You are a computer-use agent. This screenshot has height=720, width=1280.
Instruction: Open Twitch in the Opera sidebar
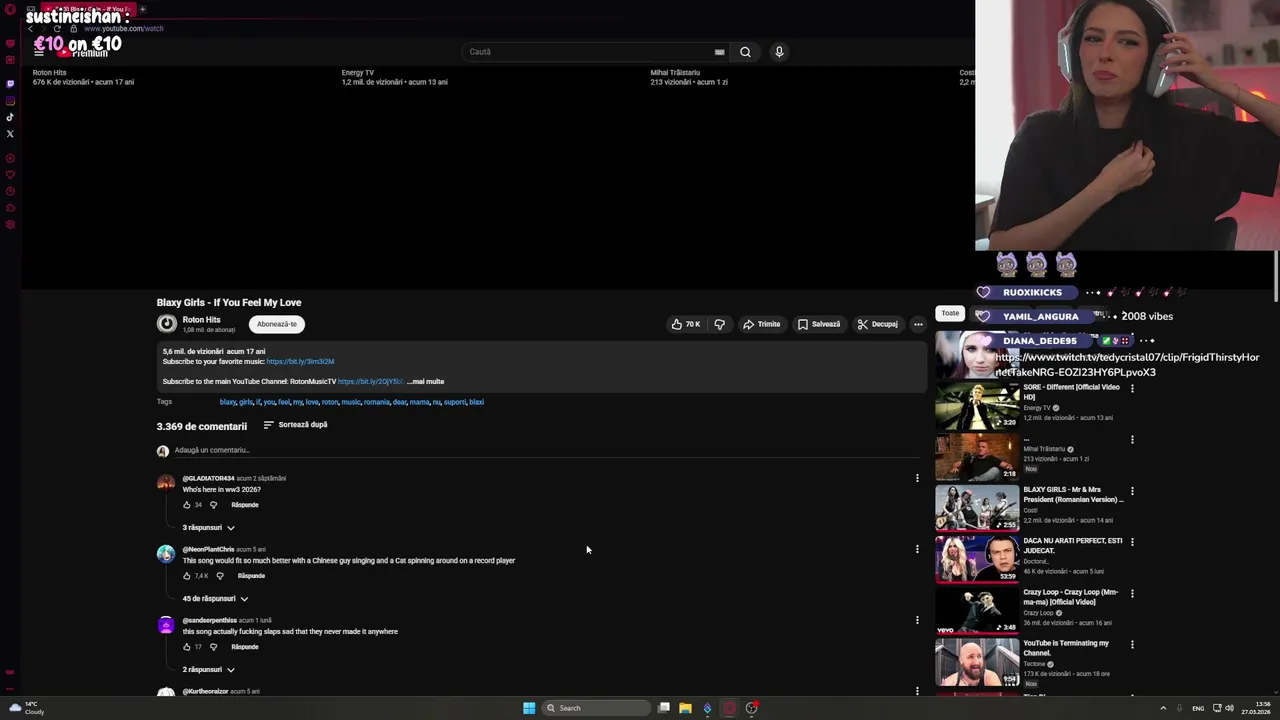[10, 84]
